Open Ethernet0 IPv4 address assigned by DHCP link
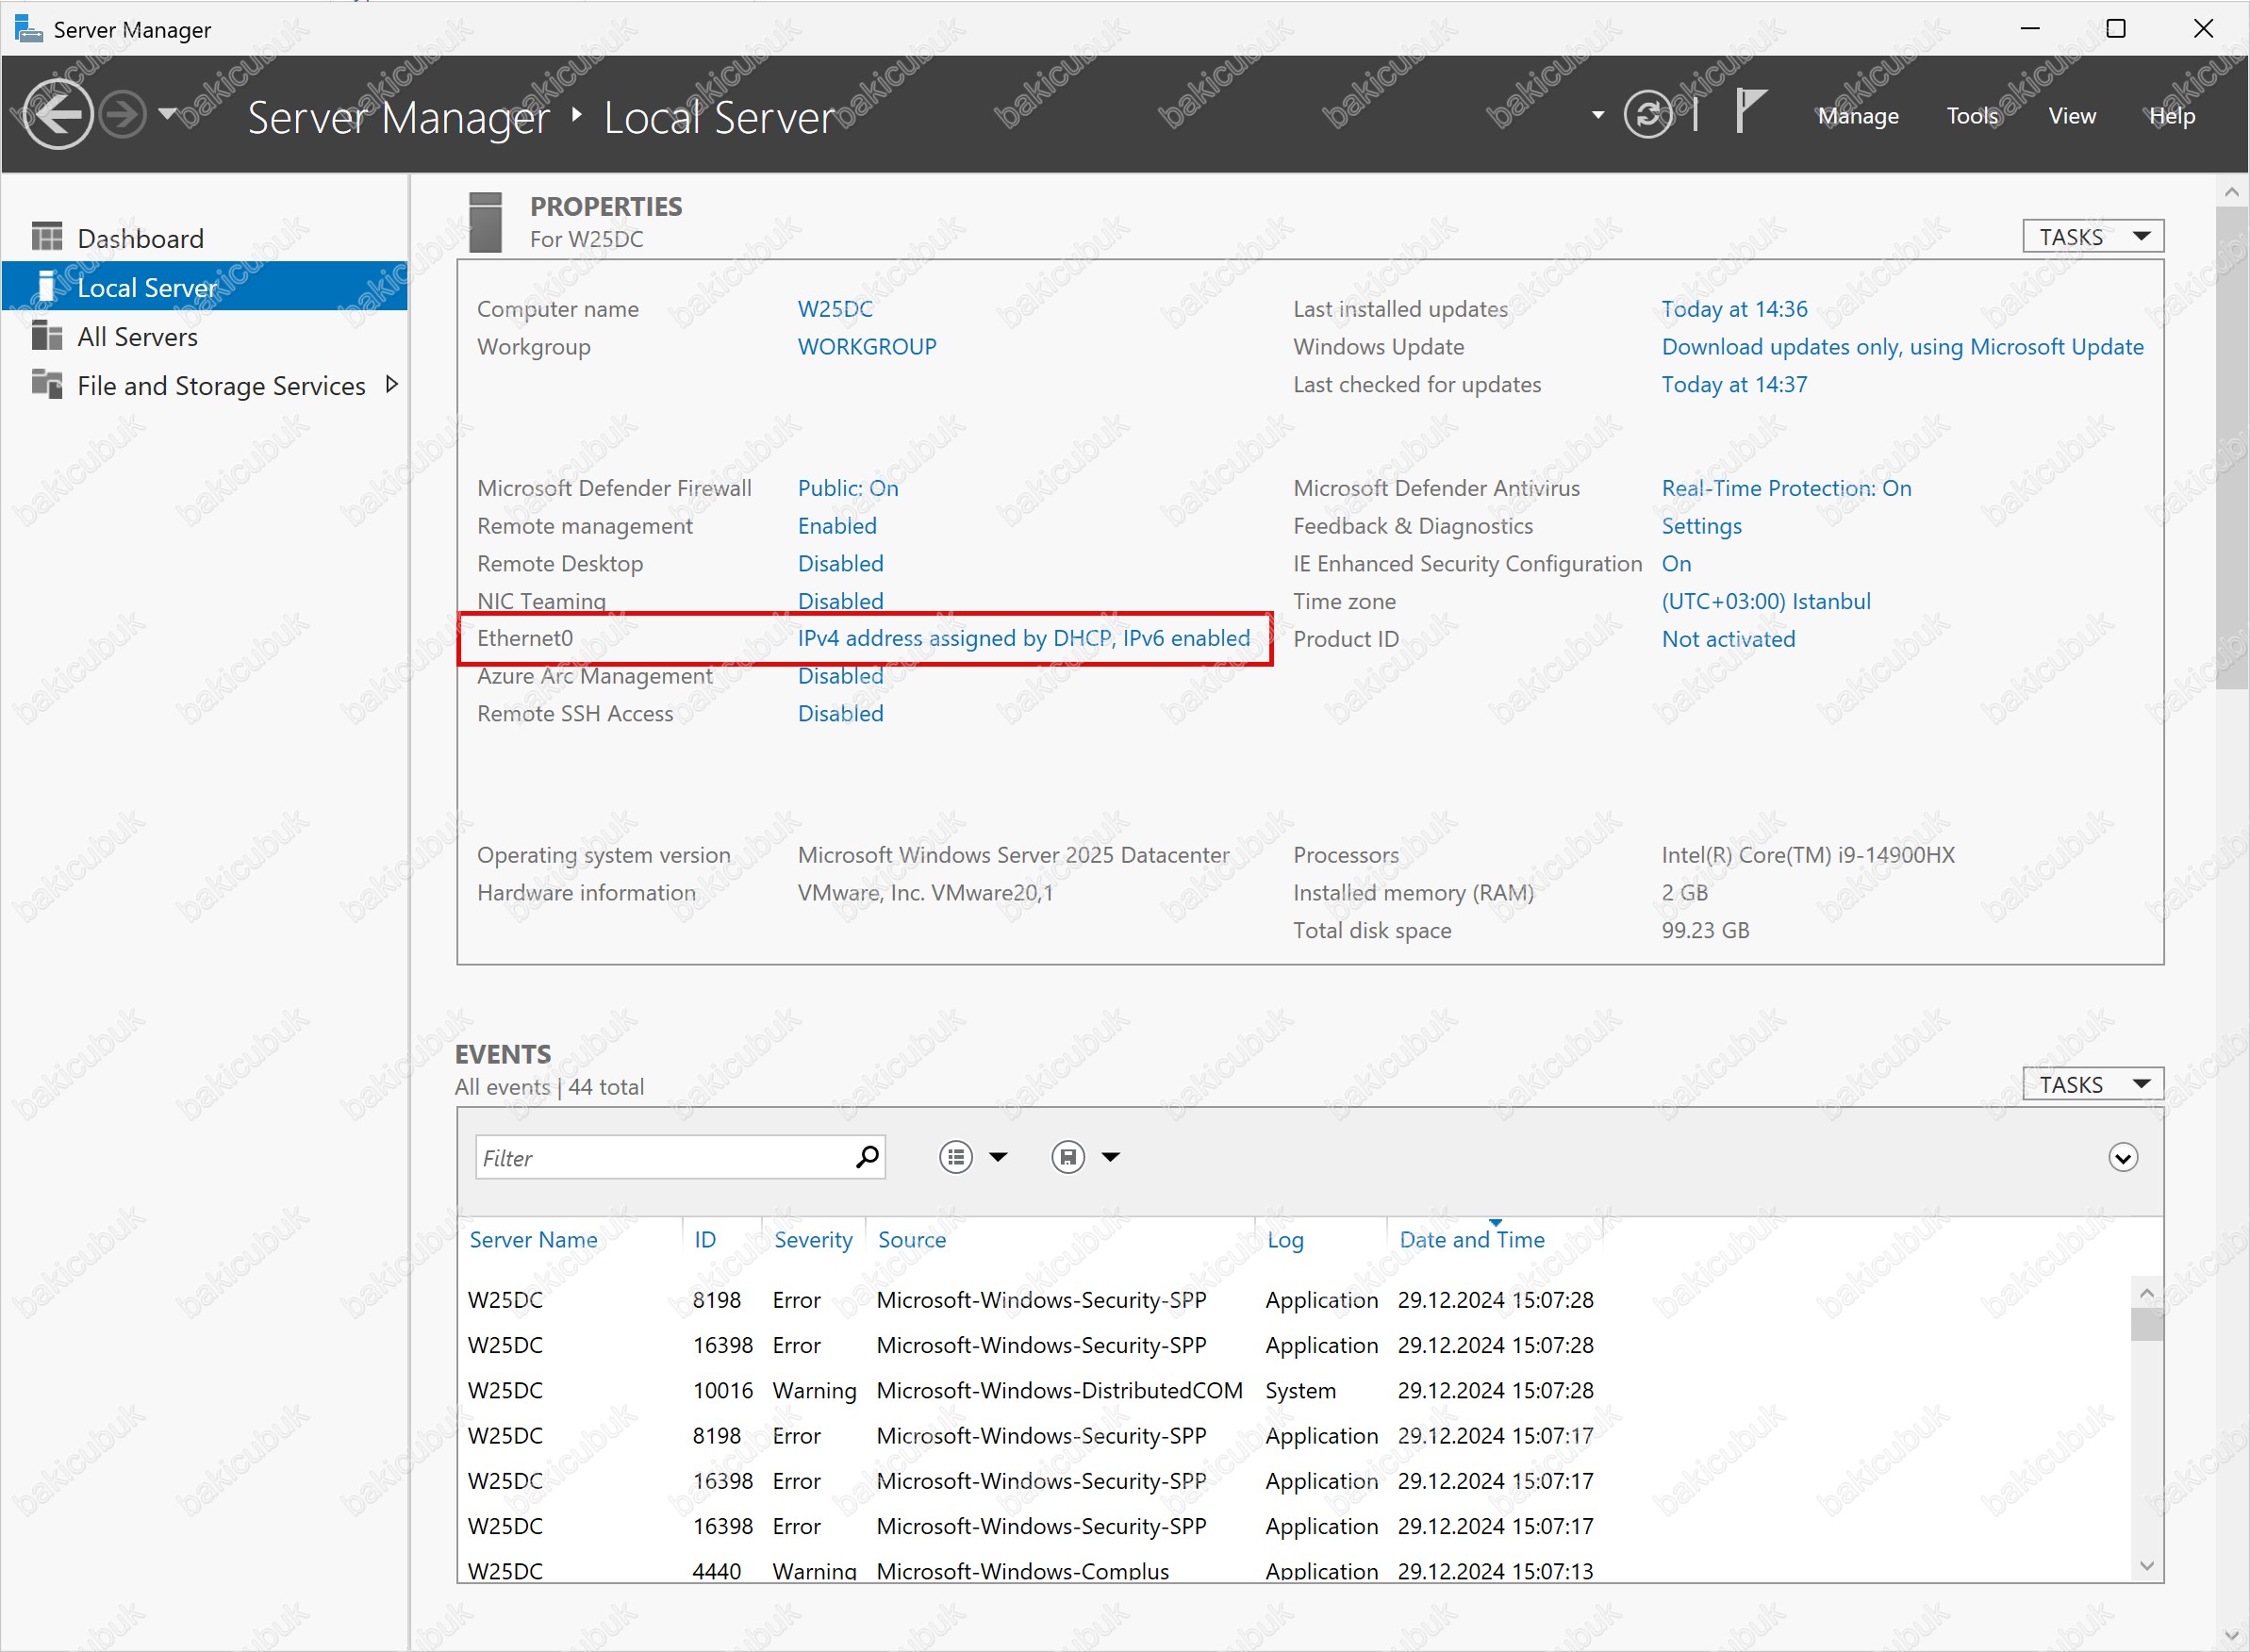Viewport: 2250px width, 1652px height. click(1024, 638)
